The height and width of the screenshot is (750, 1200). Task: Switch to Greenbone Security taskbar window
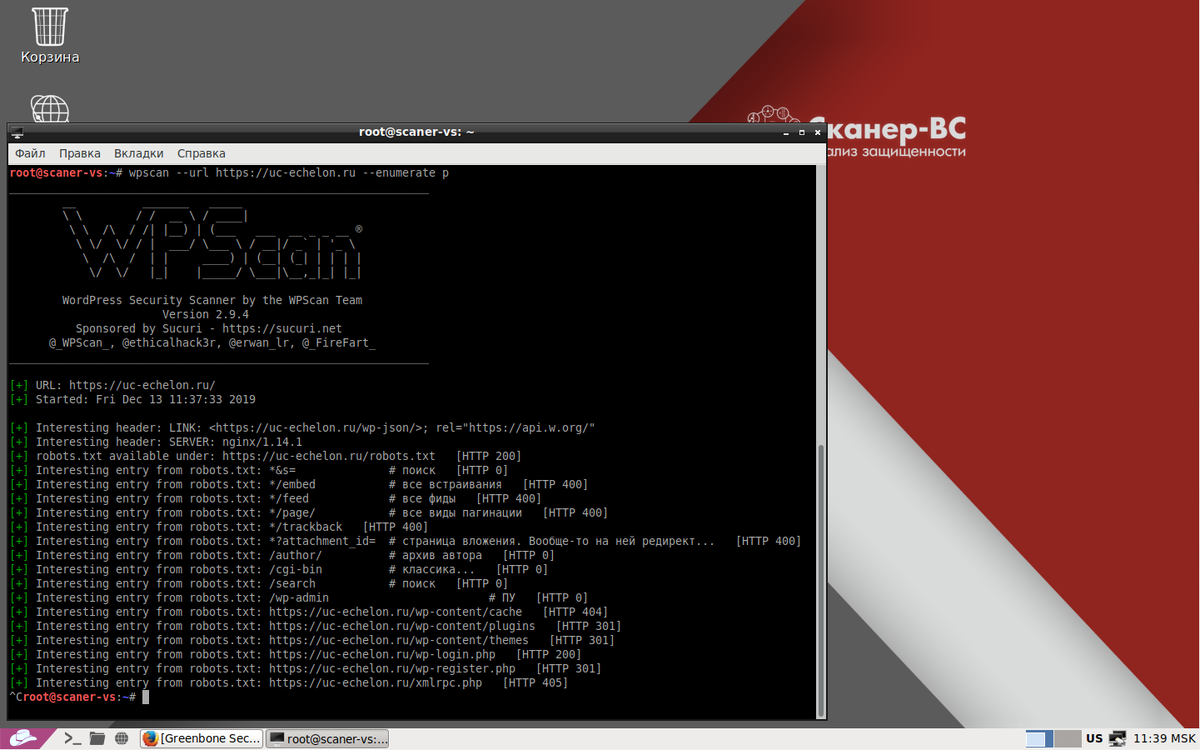tap(200, 739)
